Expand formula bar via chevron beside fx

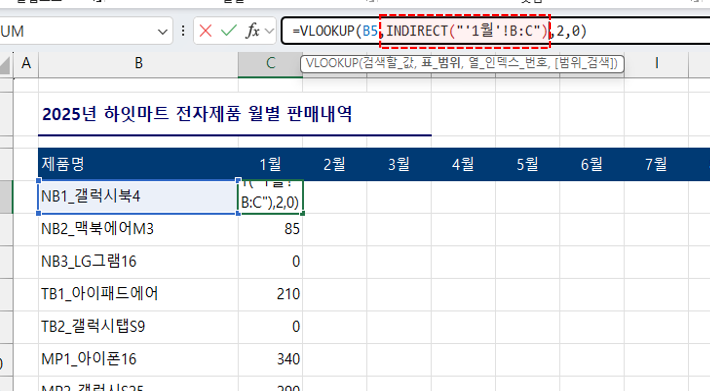[269, 31]
